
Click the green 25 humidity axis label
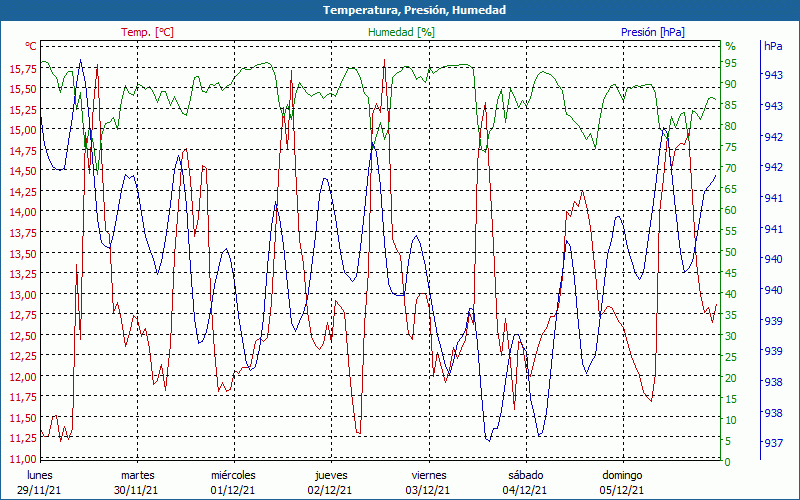click(731, 357)
